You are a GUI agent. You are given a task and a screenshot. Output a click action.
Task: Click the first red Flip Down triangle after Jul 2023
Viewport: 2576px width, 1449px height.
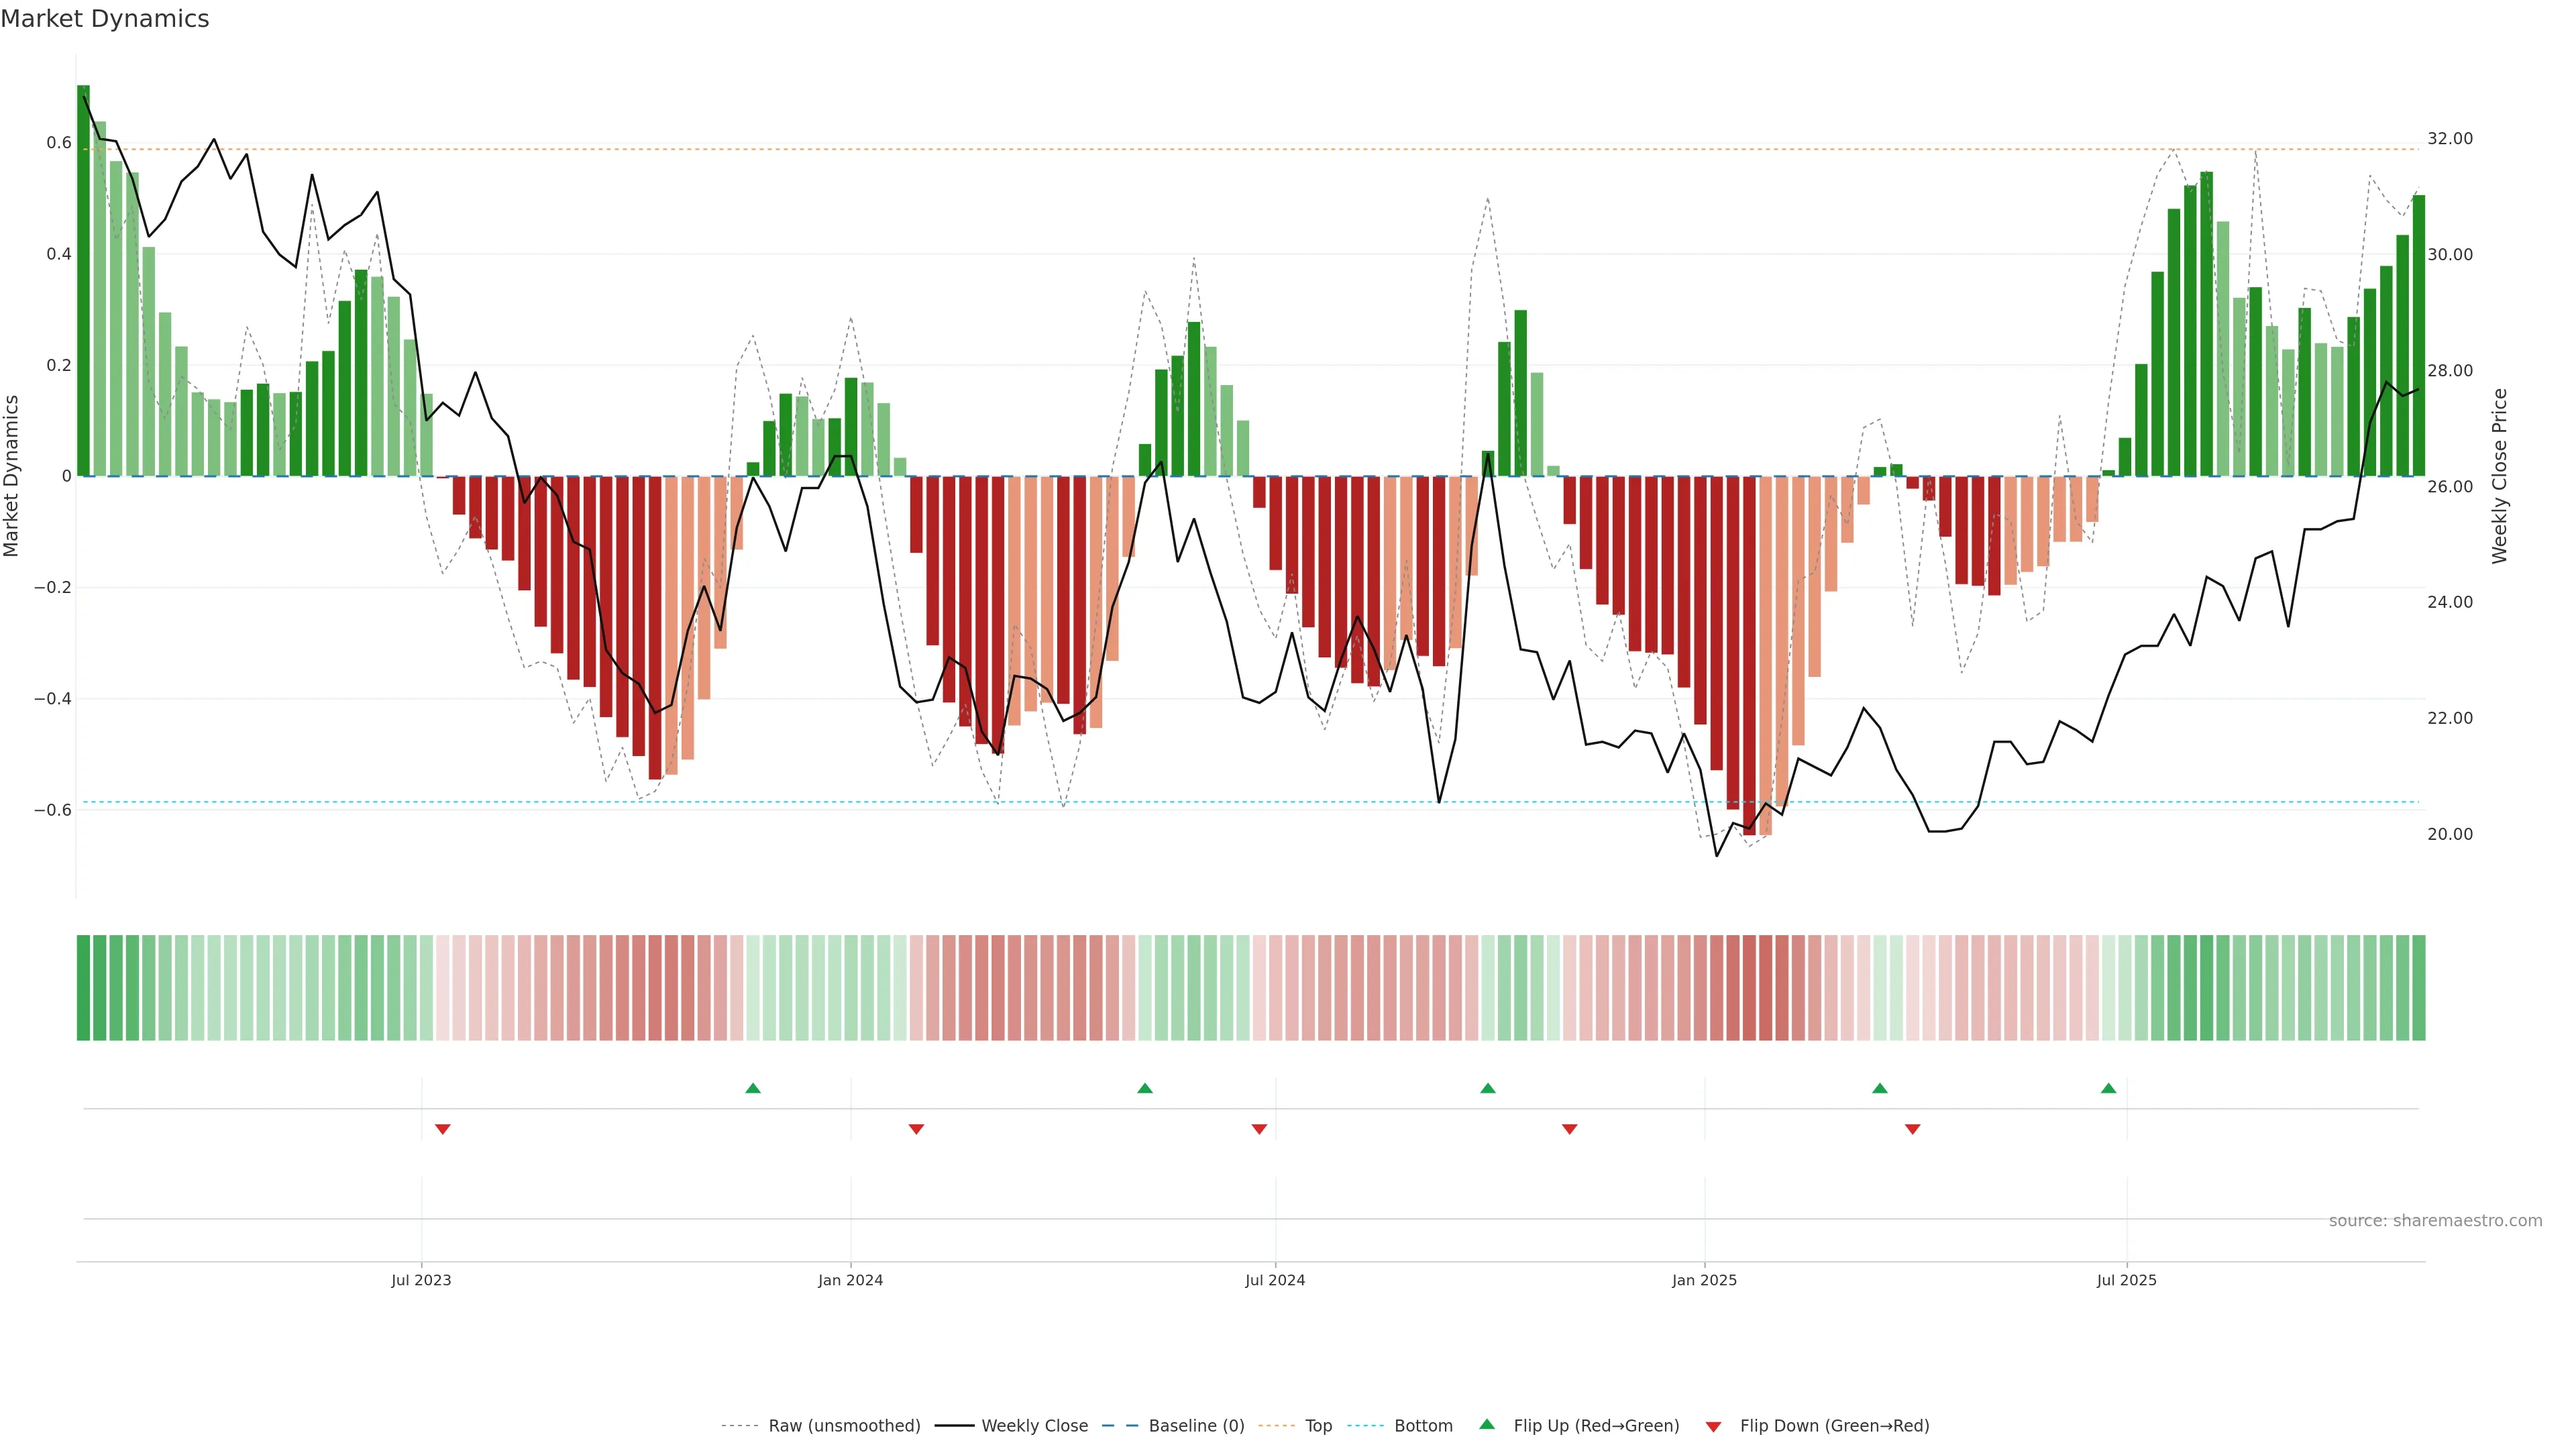point(443,1129)
